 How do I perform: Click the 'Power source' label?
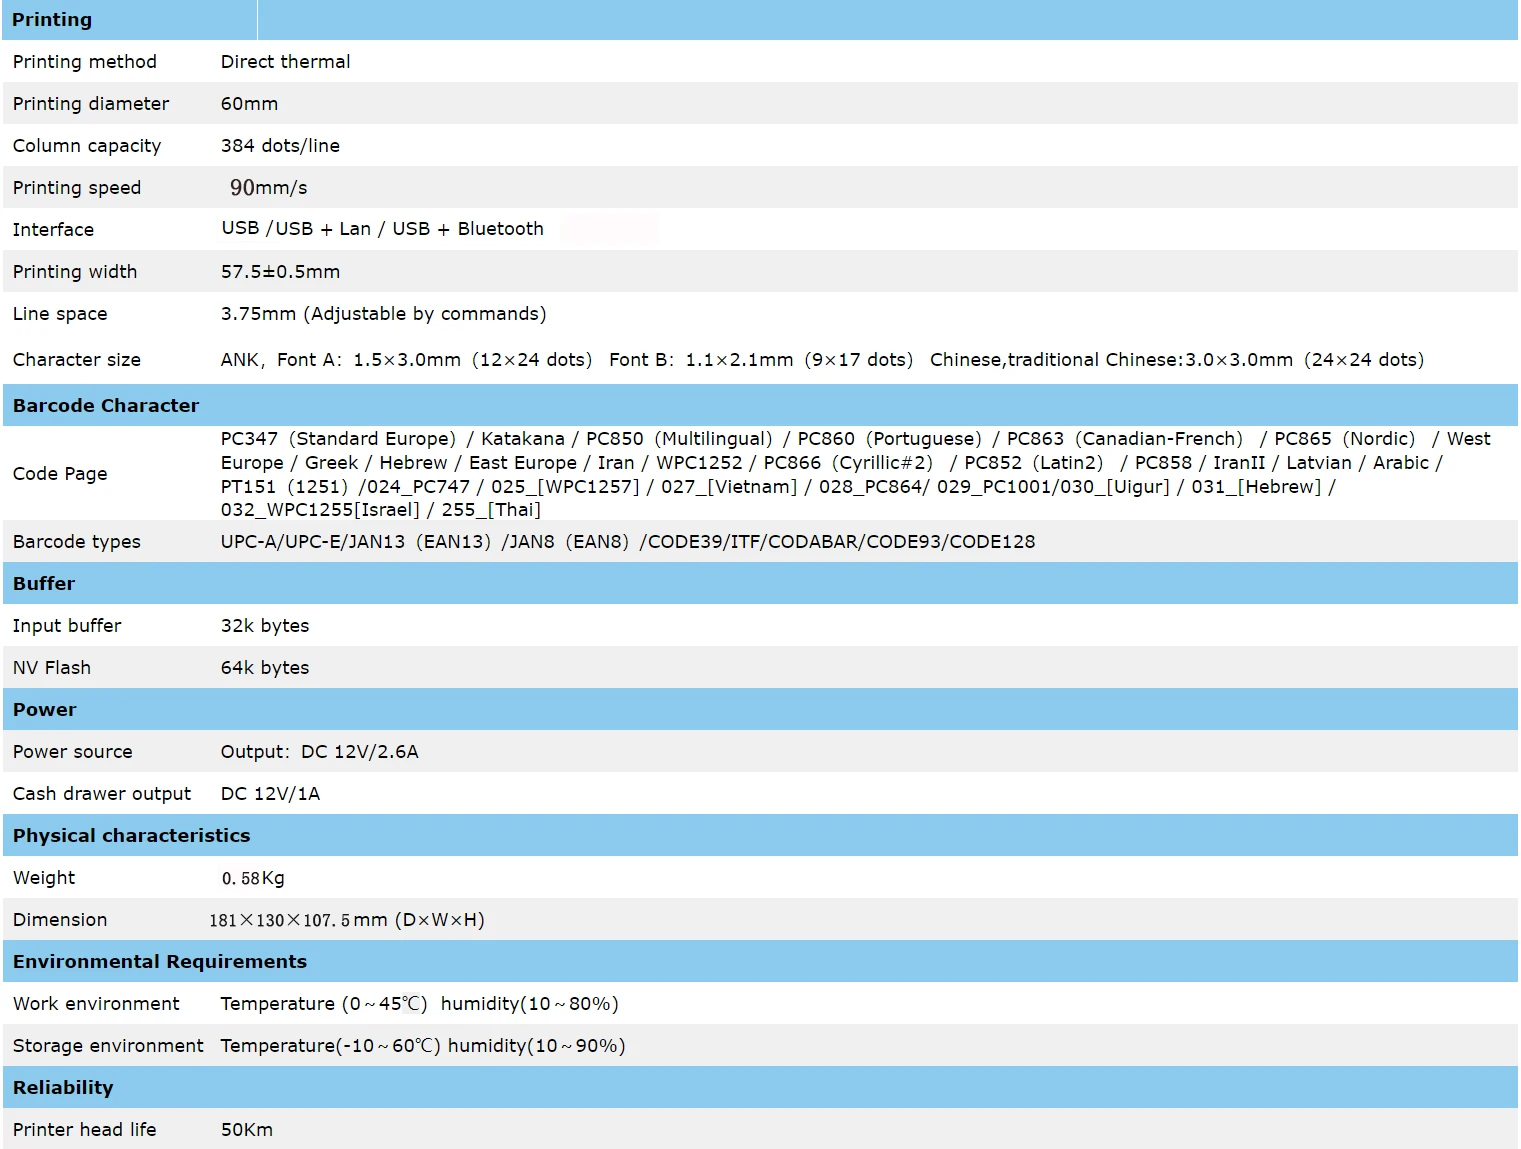(72, 752)
